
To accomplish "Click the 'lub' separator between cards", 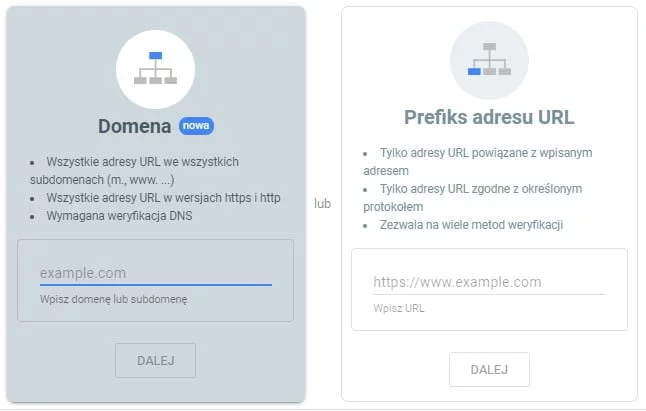I will (x=322, y=203).
